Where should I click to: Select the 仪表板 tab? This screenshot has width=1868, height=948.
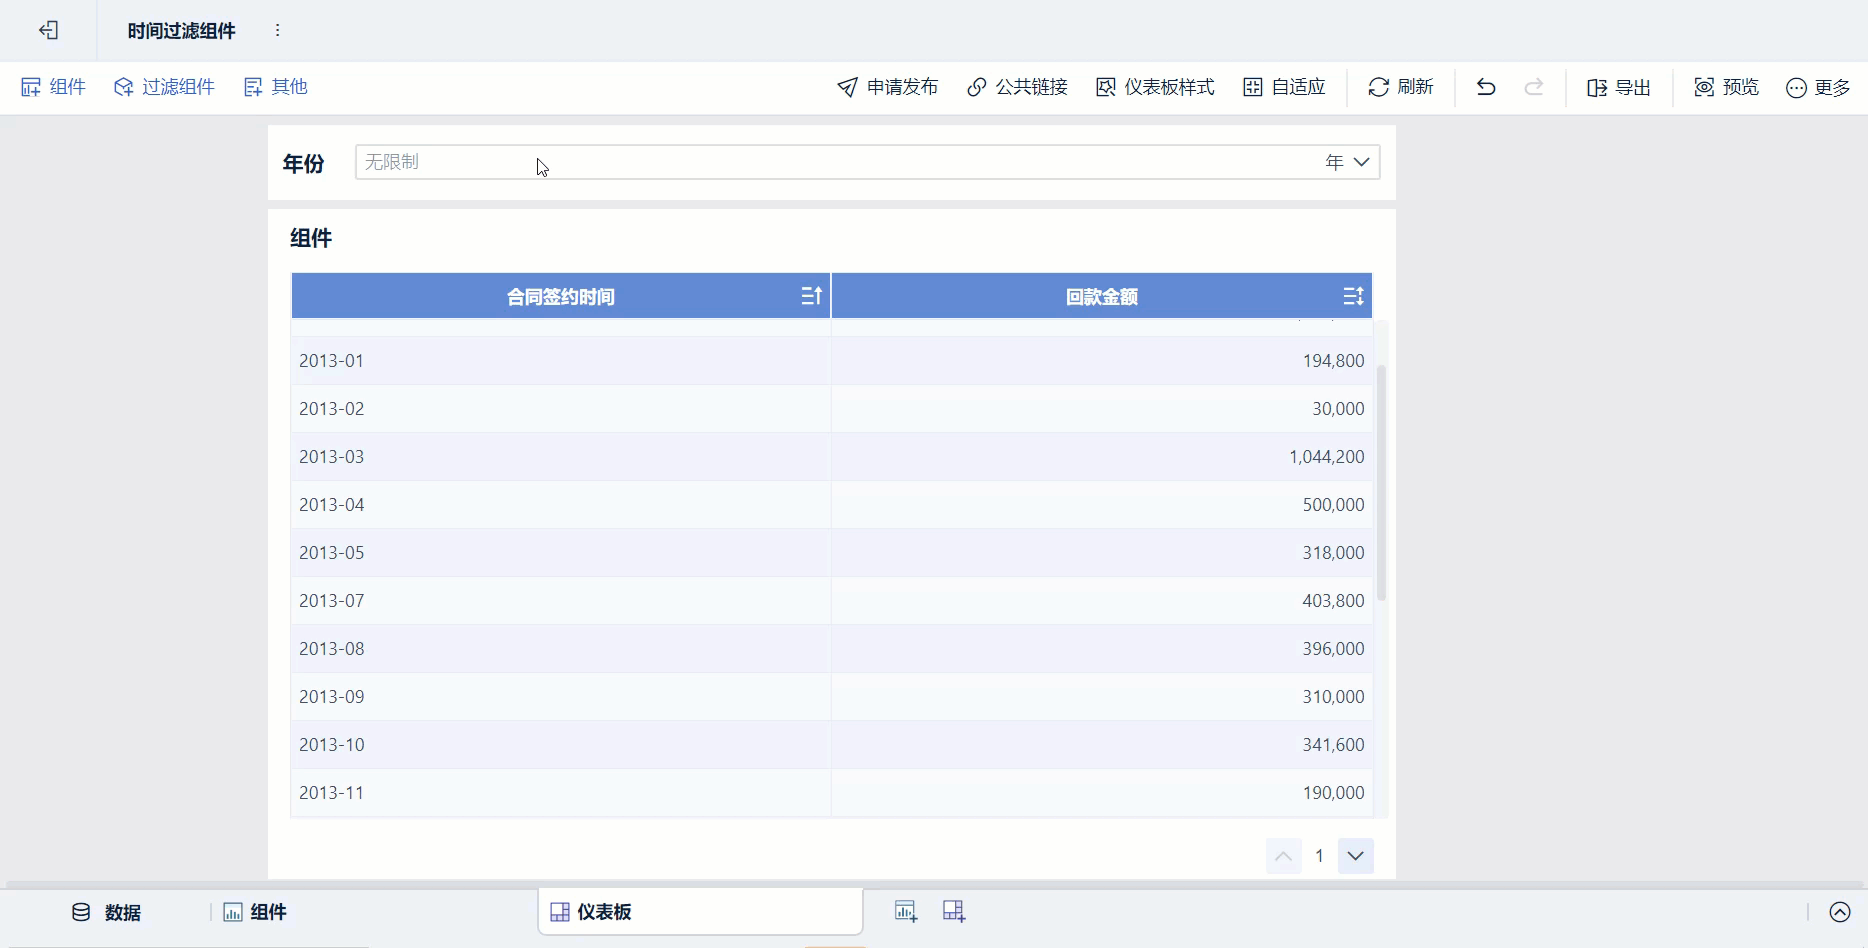[x=700, y=912]
